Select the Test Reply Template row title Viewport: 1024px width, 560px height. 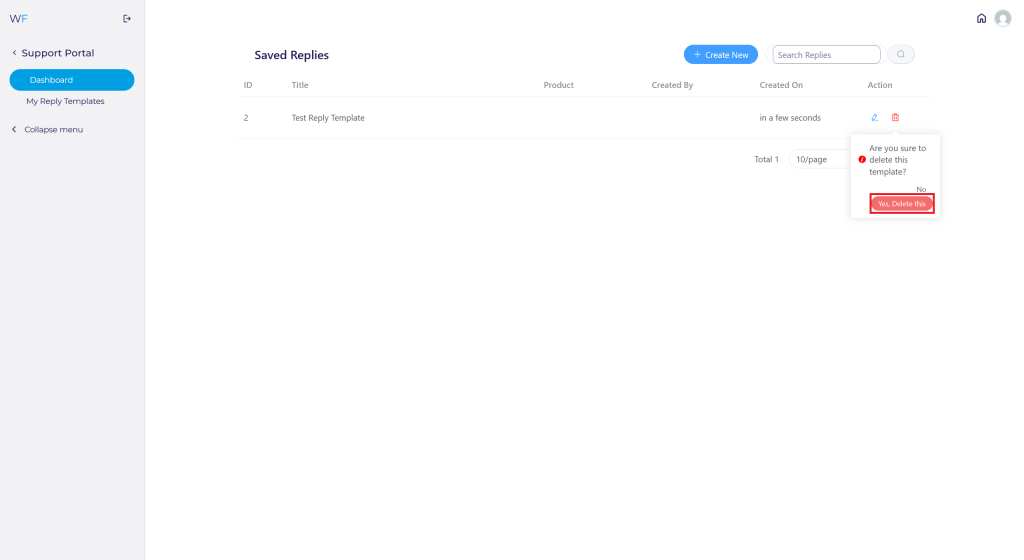point(328,118)
